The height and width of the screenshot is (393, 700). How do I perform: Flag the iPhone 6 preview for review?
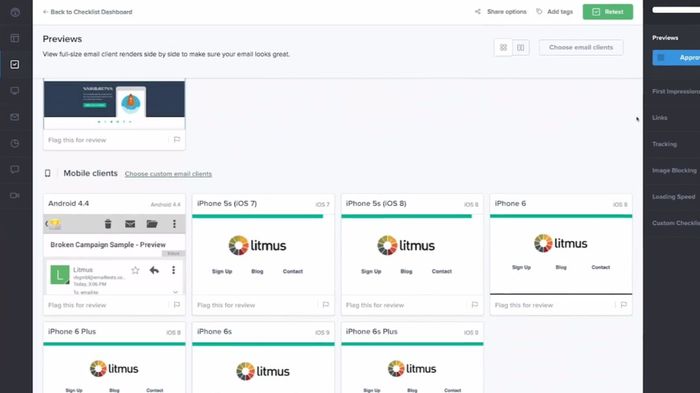point(623,305)
